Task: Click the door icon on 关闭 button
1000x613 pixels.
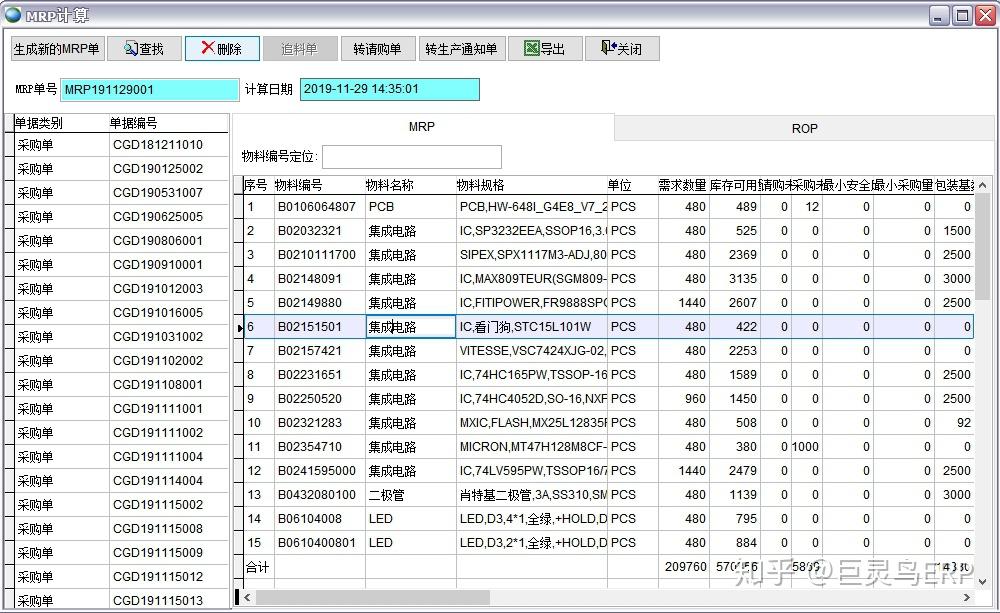Action: pos(608,47)
